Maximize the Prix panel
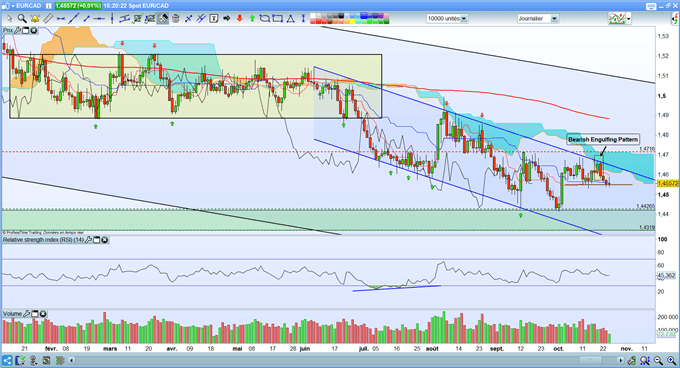Viewport: 680px width, 368px height. pyautogui.click(x=26, y=30)
